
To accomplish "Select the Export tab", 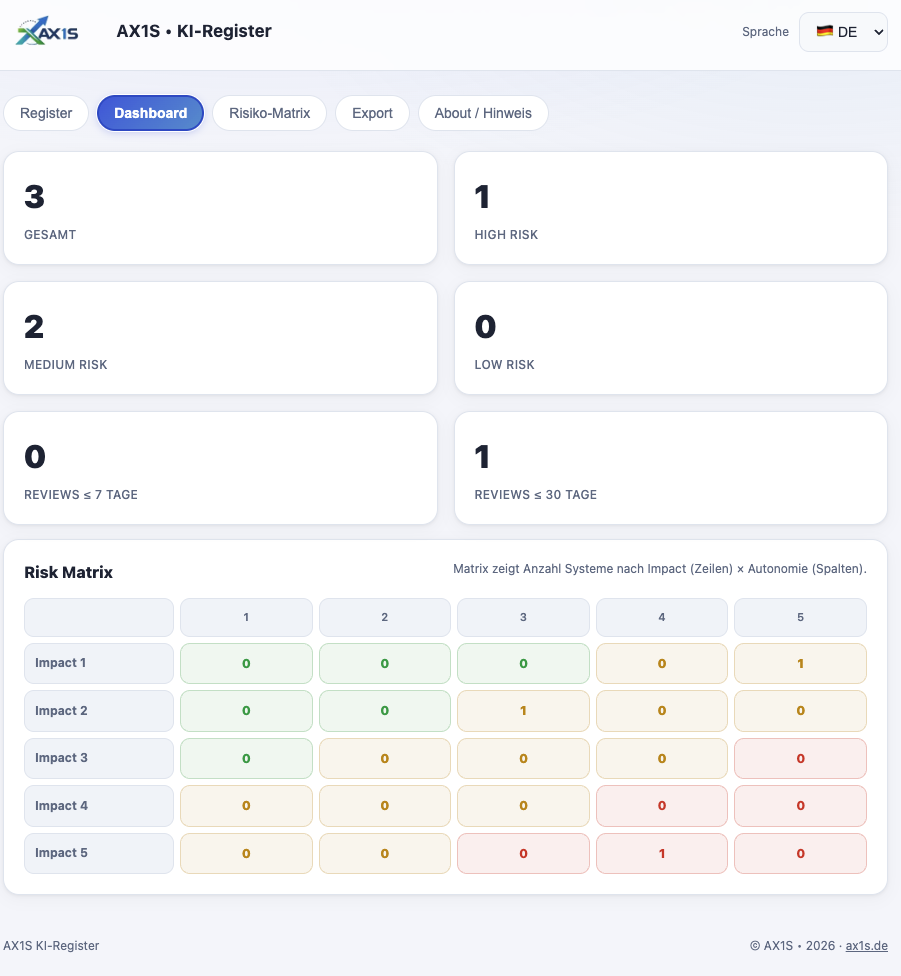I will click(372, 113).
